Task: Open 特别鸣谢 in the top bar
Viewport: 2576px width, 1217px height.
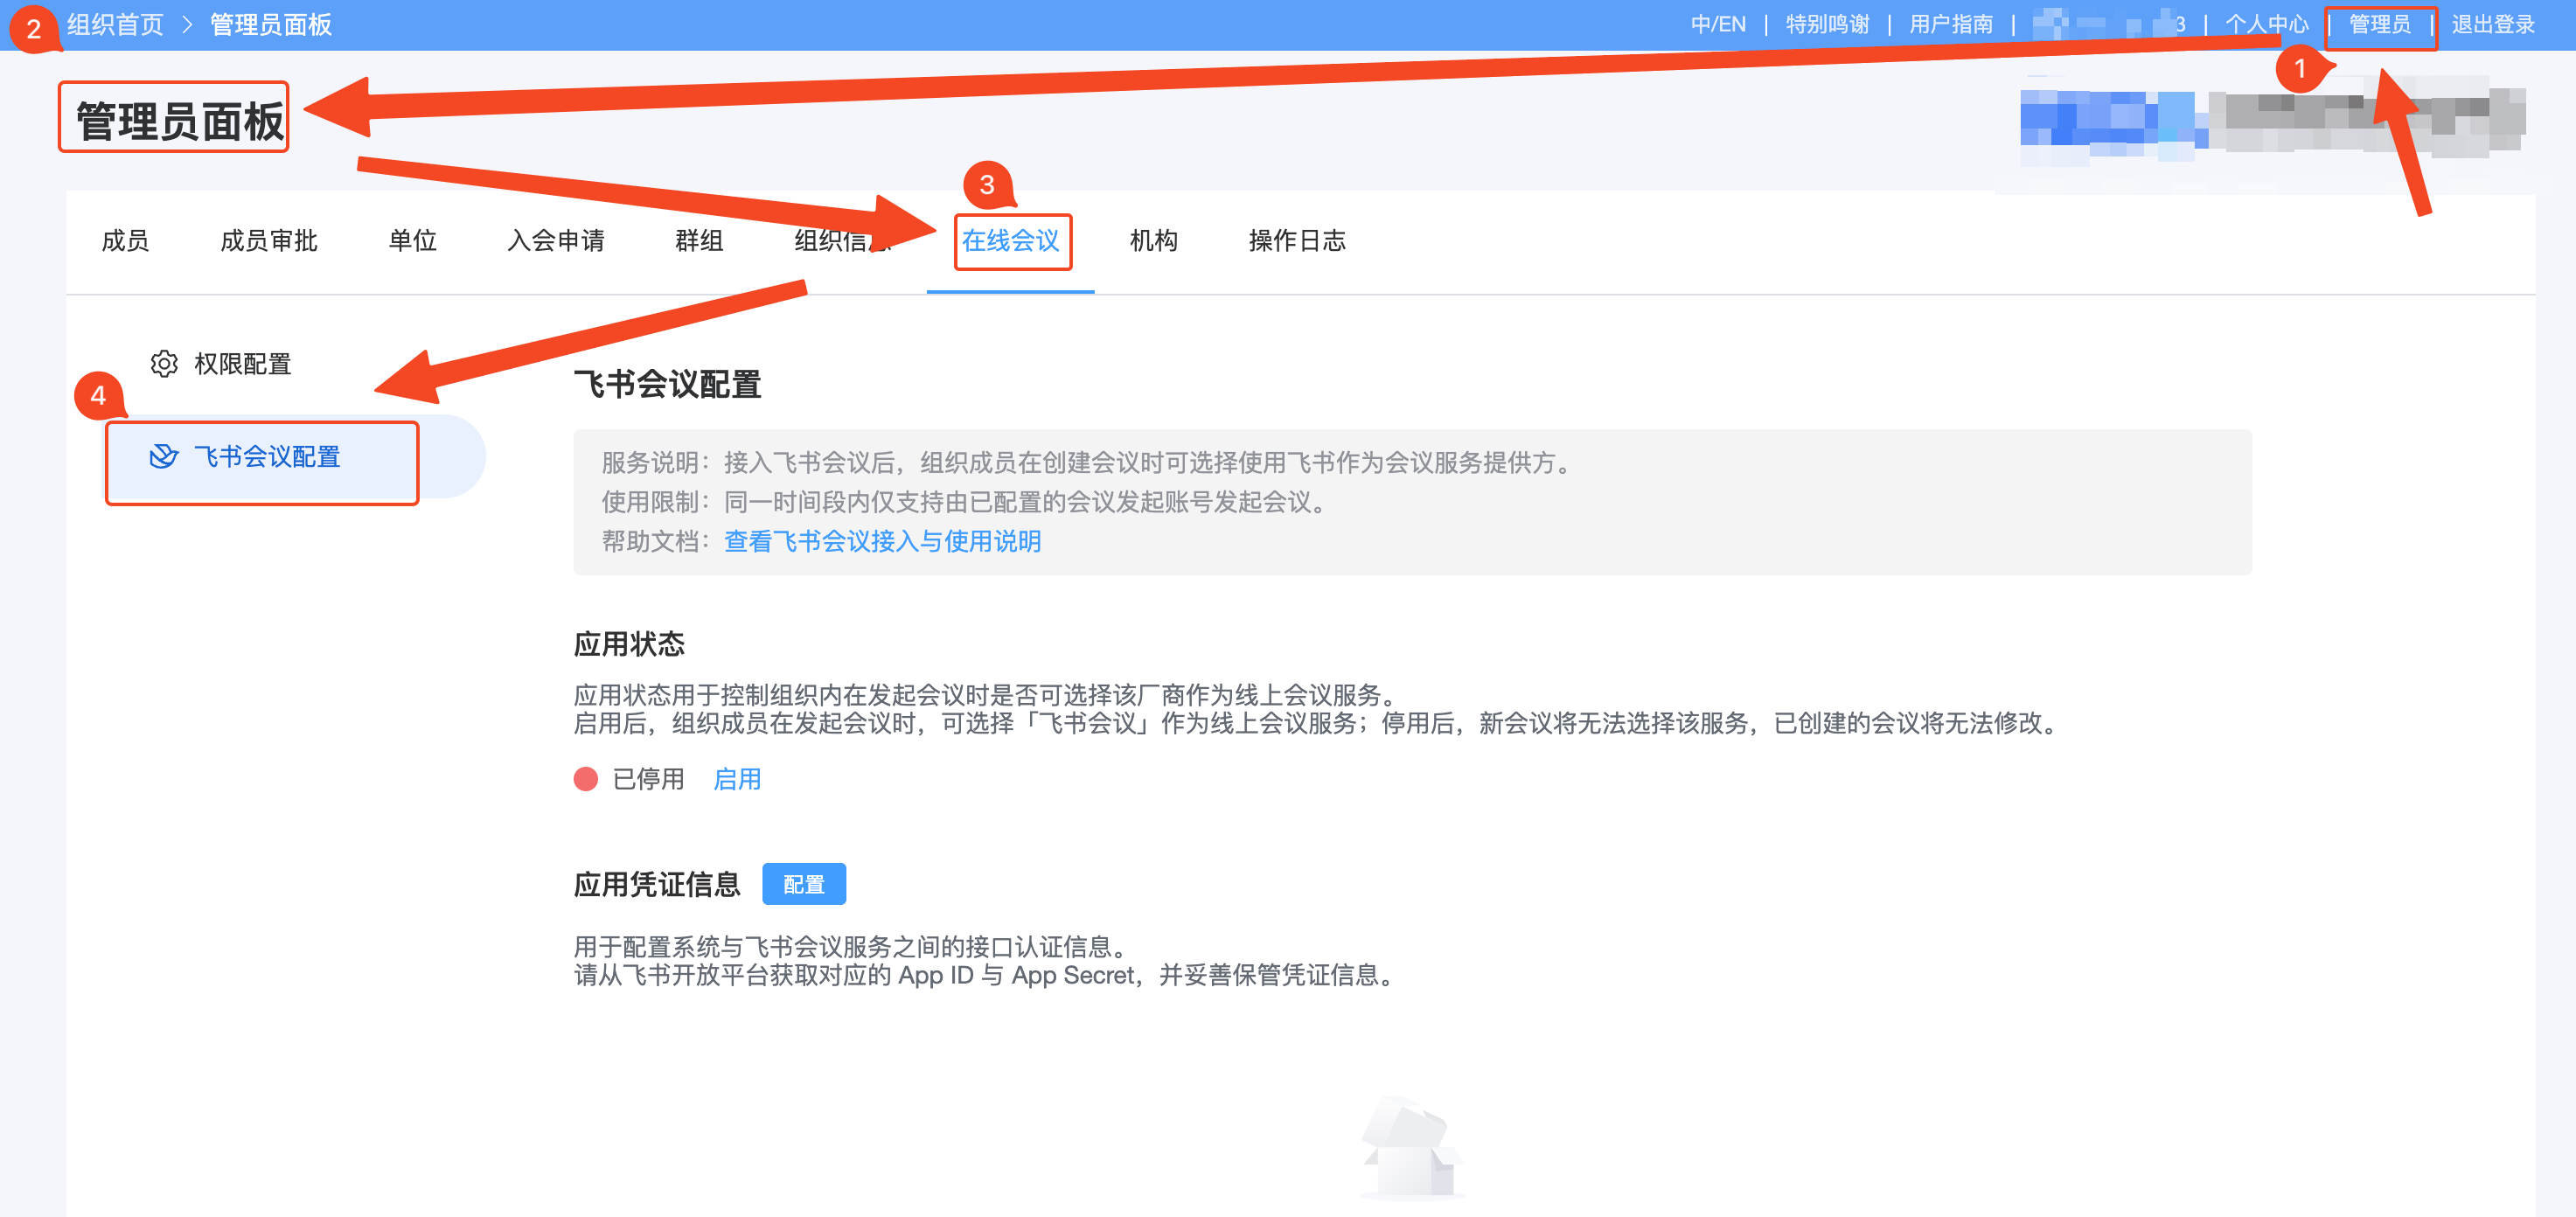Action: pyautogui.click(x=1827, y=24)
